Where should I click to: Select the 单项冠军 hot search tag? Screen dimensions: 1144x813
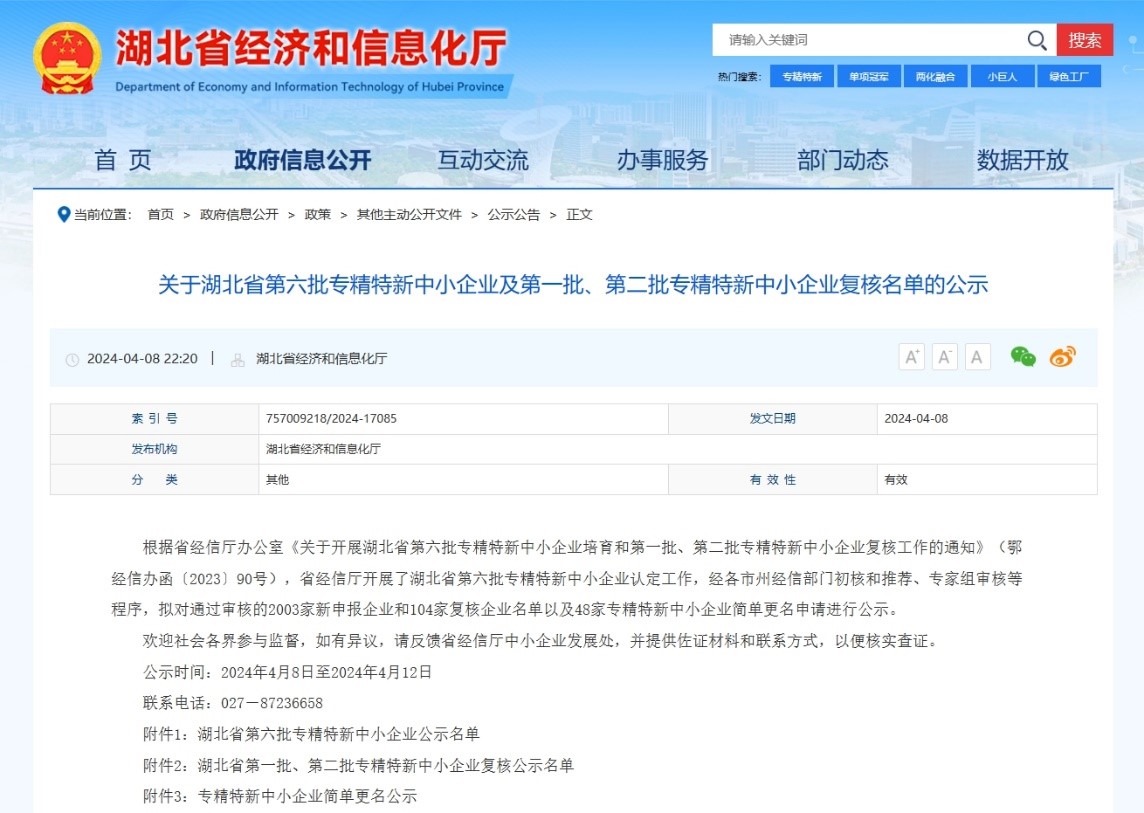[x=869, y=77]
